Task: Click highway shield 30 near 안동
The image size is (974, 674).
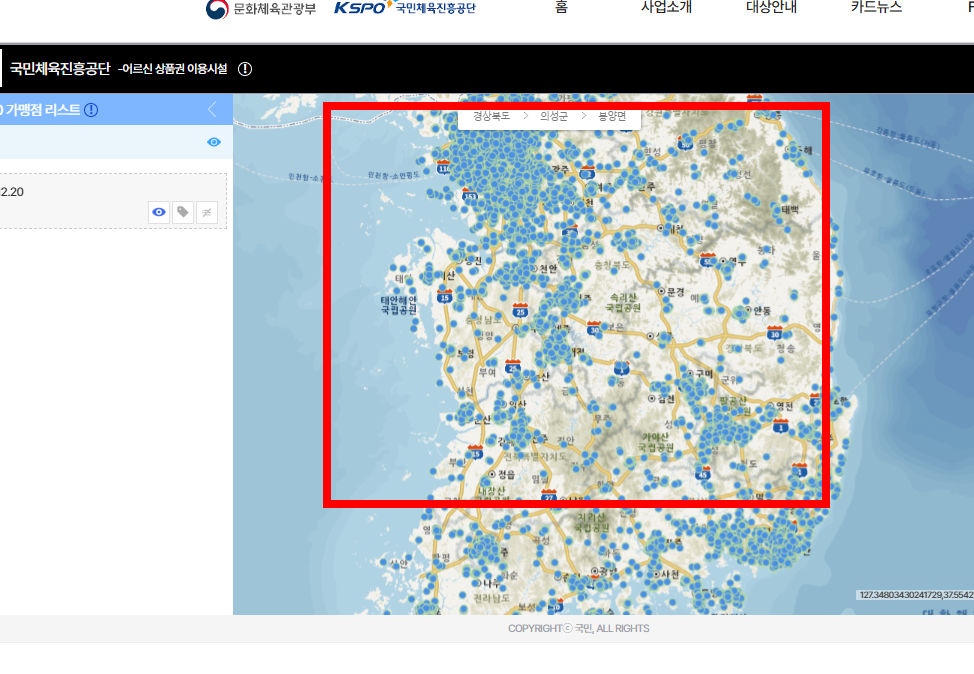Action: tap(774, 332)
